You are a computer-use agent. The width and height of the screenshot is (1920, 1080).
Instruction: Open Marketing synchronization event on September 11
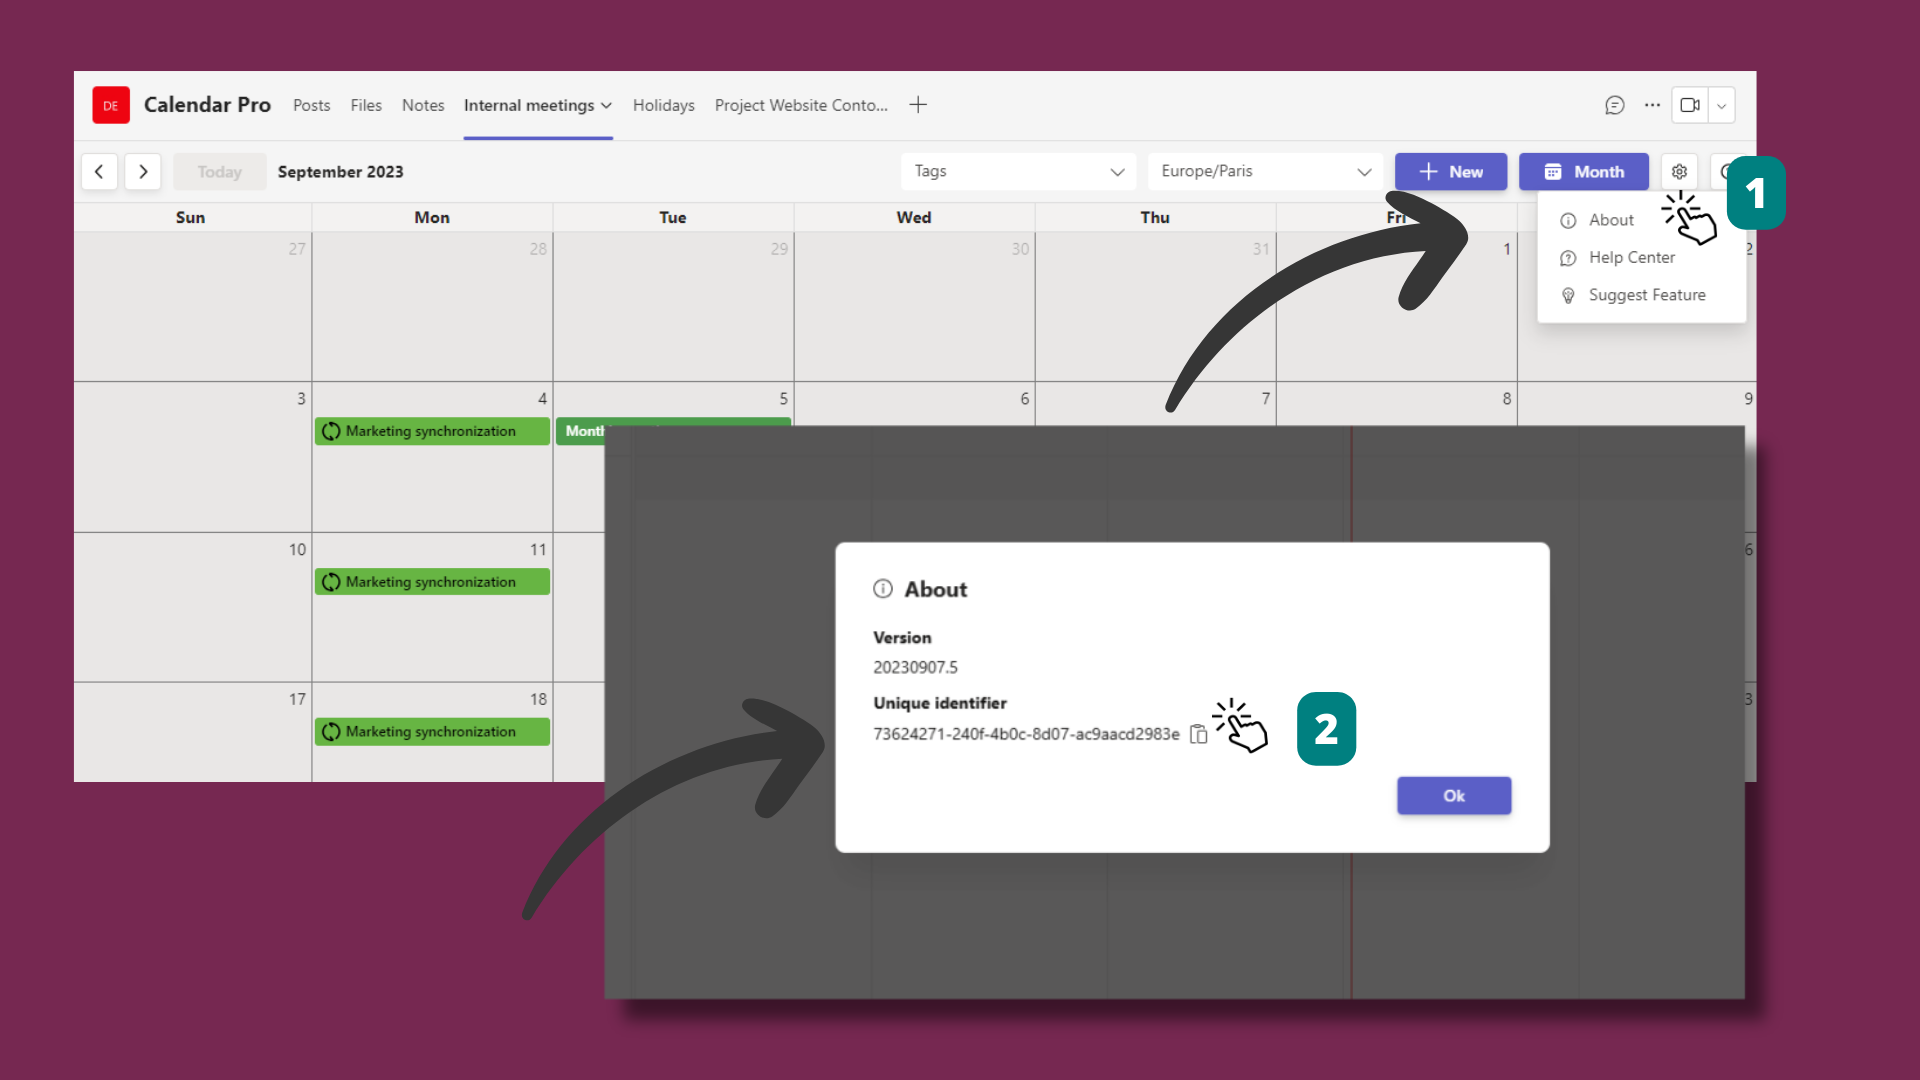click(432, 582)
